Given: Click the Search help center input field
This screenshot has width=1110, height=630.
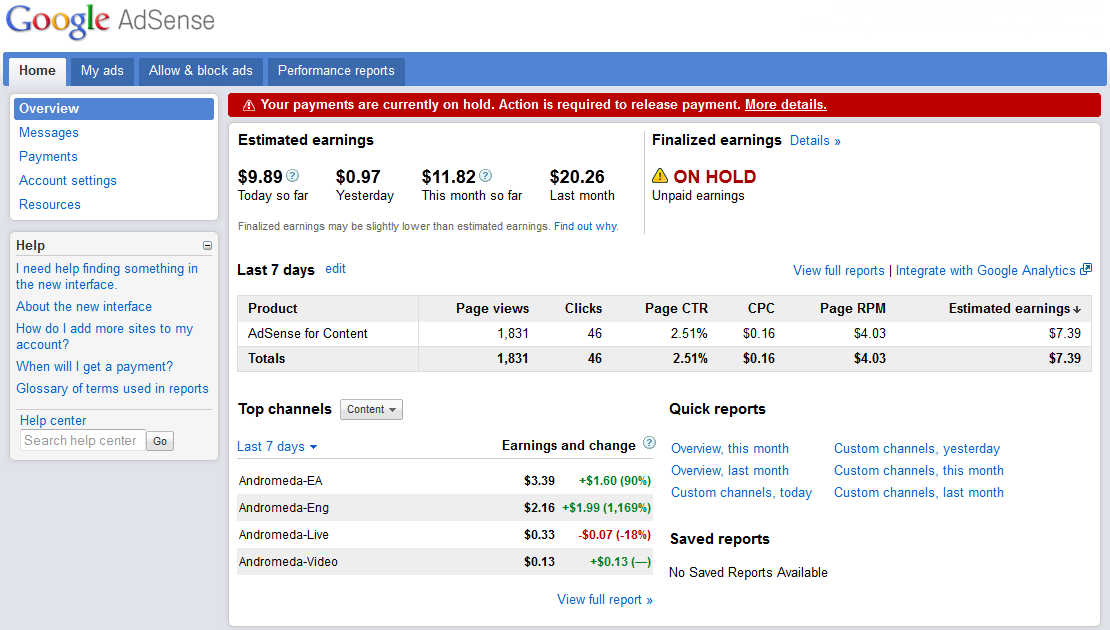Looking at the screenshot, I should (x=83, y=440).
